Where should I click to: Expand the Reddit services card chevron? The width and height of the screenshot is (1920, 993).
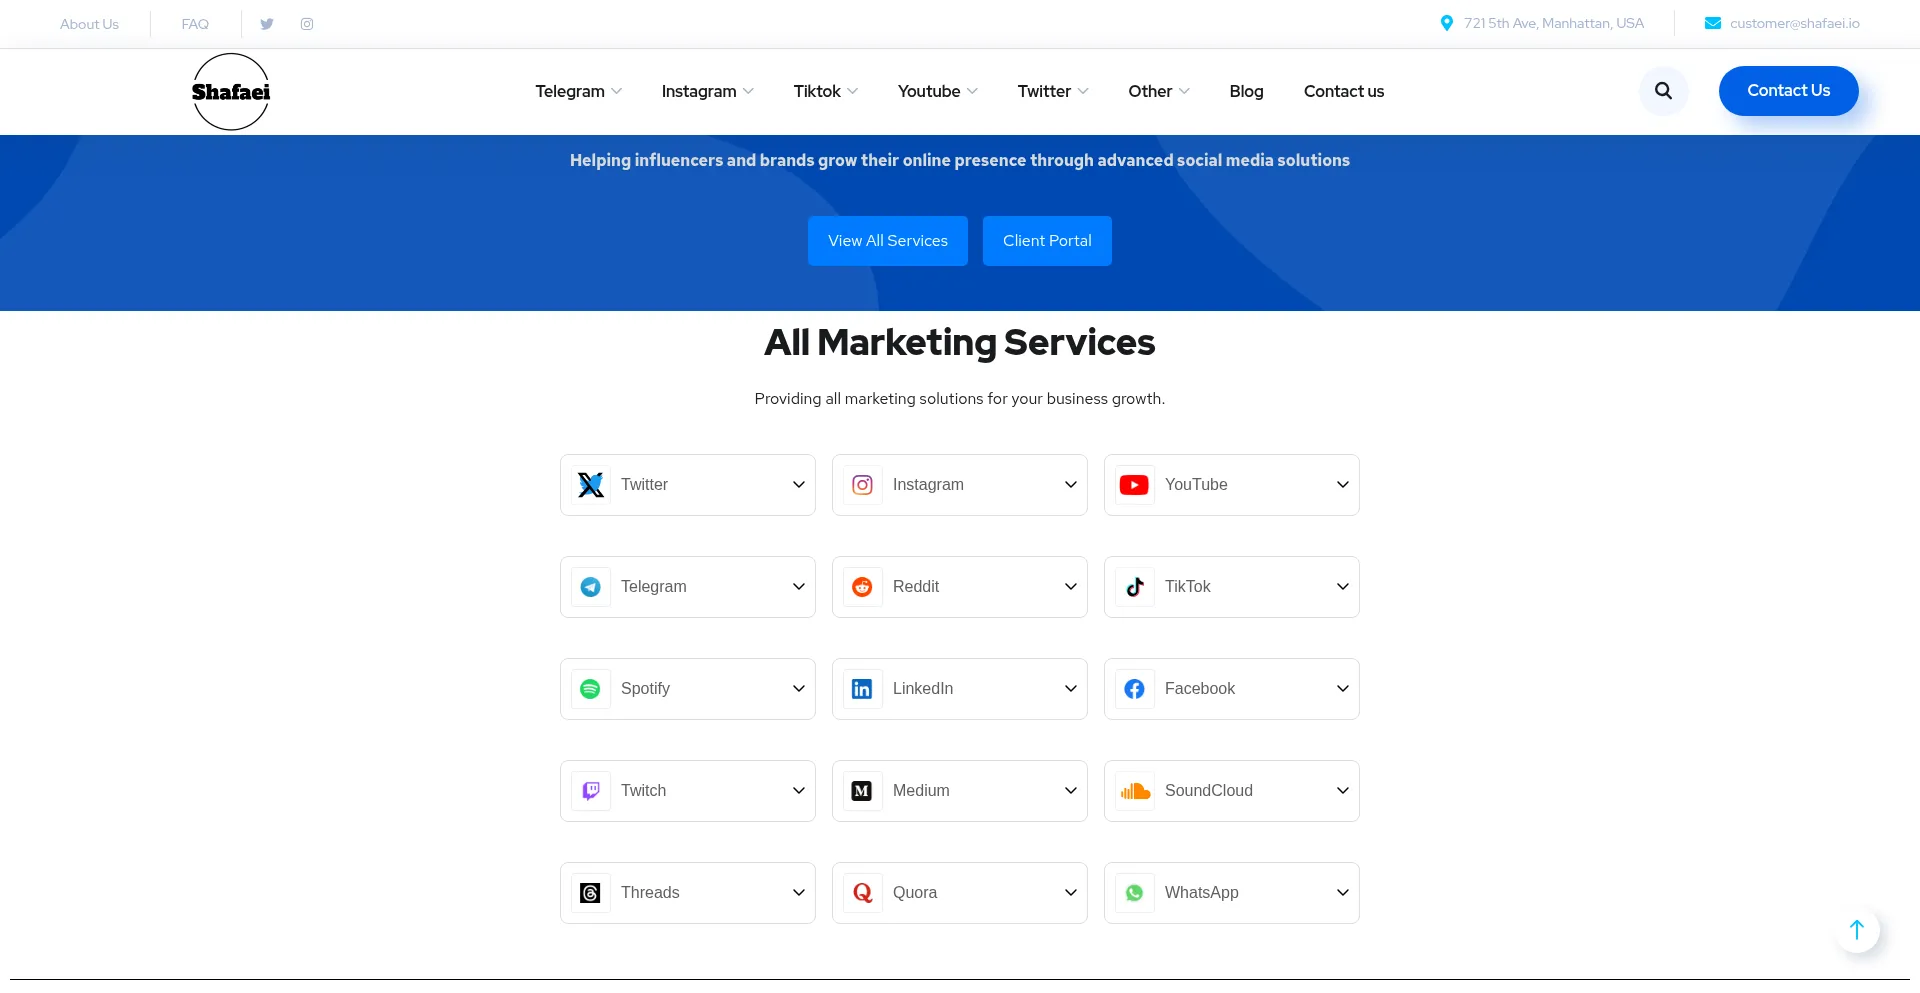pyautogui.click(x=1071, y=587)
